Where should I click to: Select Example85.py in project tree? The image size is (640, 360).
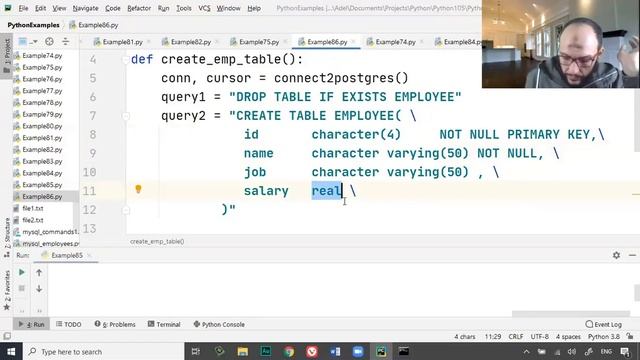pyautogui.click(x=42, y=185)
